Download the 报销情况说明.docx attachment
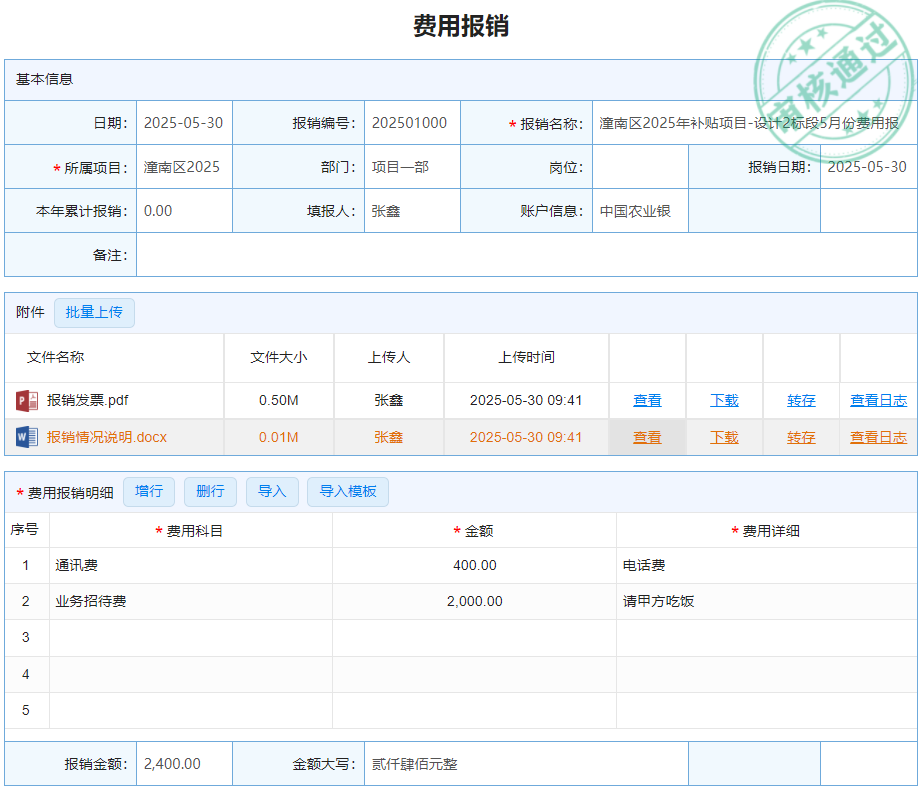This screenshot has height=790, width=922. [x=724, y=437]
